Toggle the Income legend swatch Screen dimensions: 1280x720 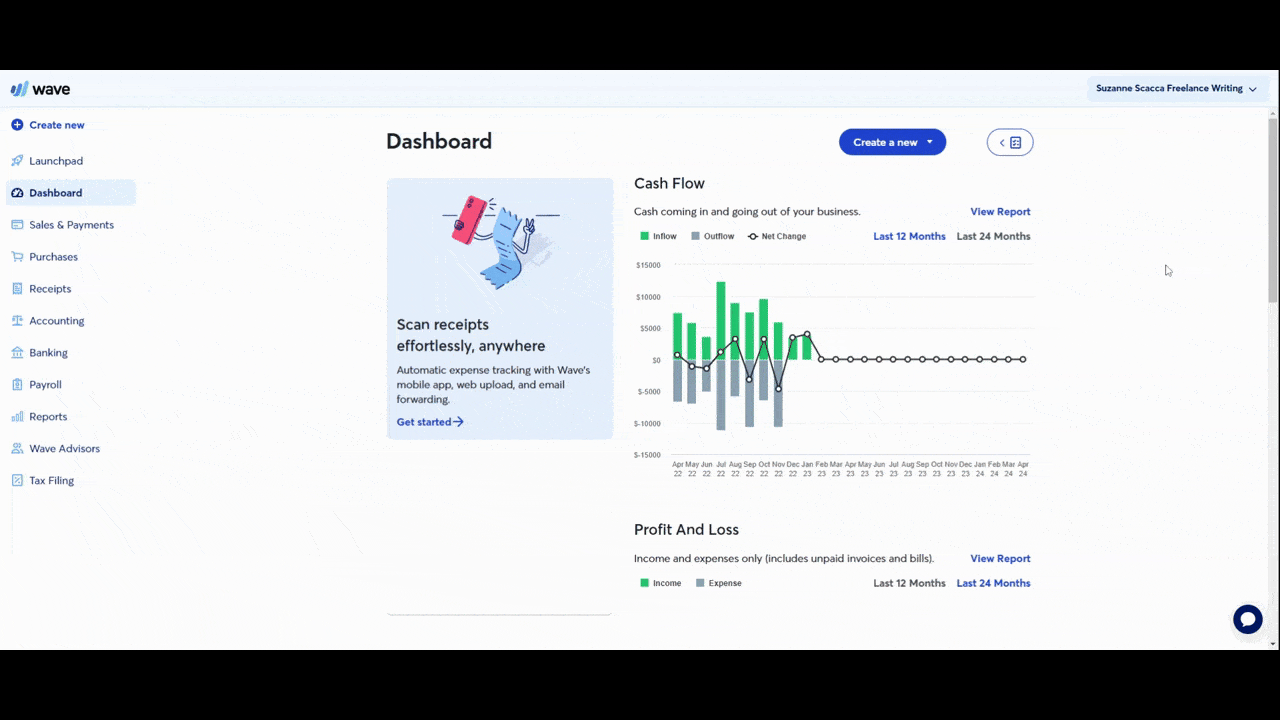click(x=645, y=583)
